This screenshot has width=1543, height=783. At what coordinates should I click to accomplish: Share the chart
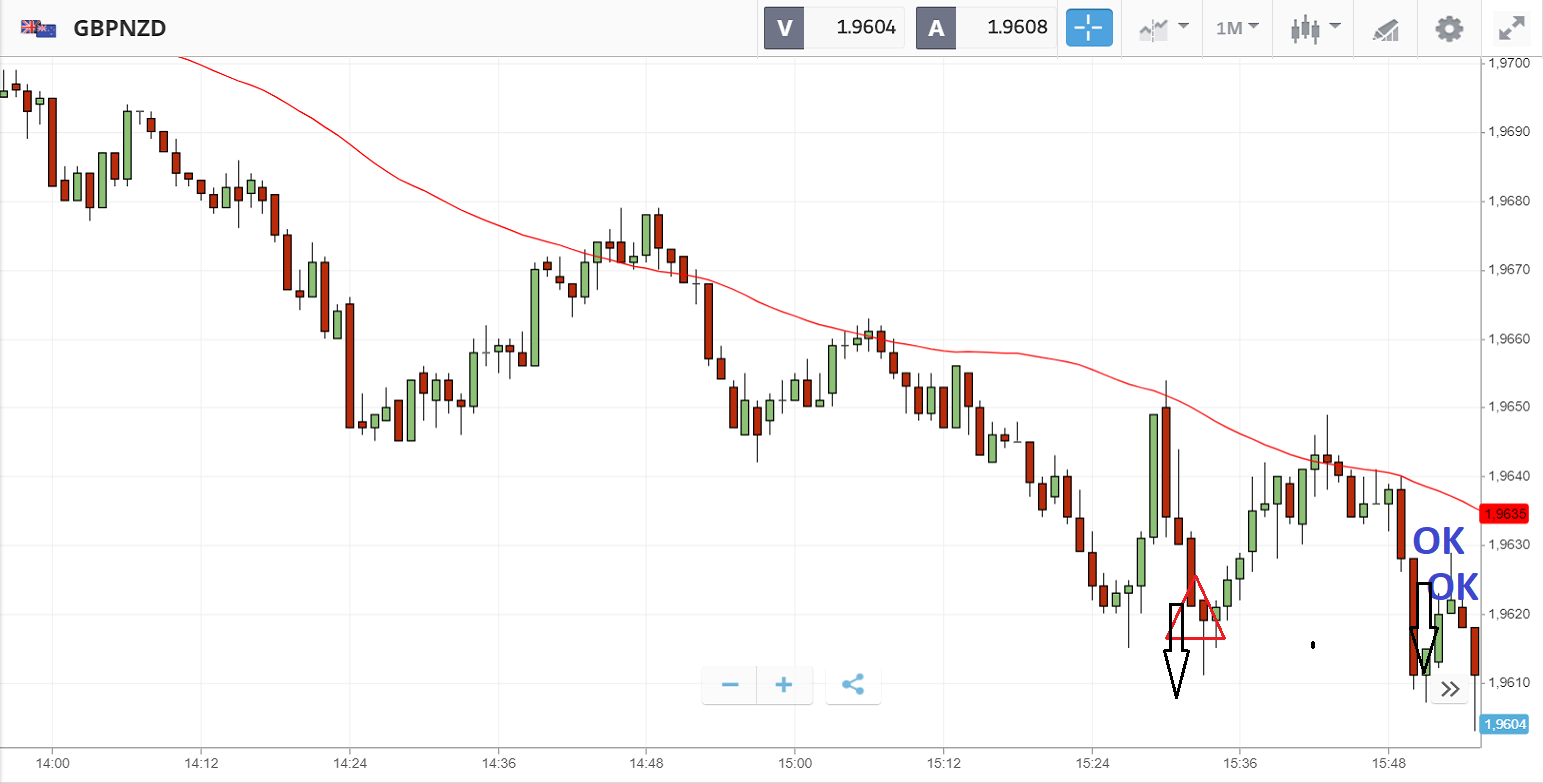tap(853, 685)
